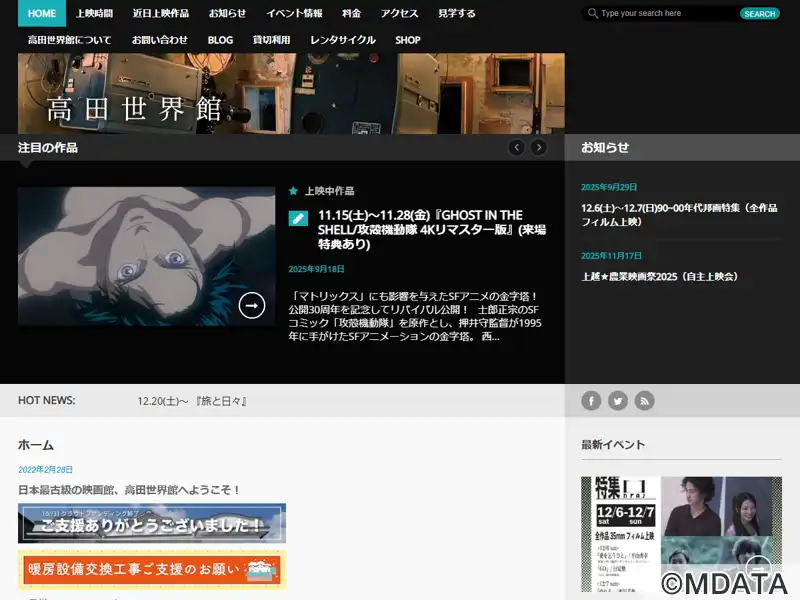Open the お問い合わせ menu item
Screen dimensions: 800x600
[x=160, y=40]
